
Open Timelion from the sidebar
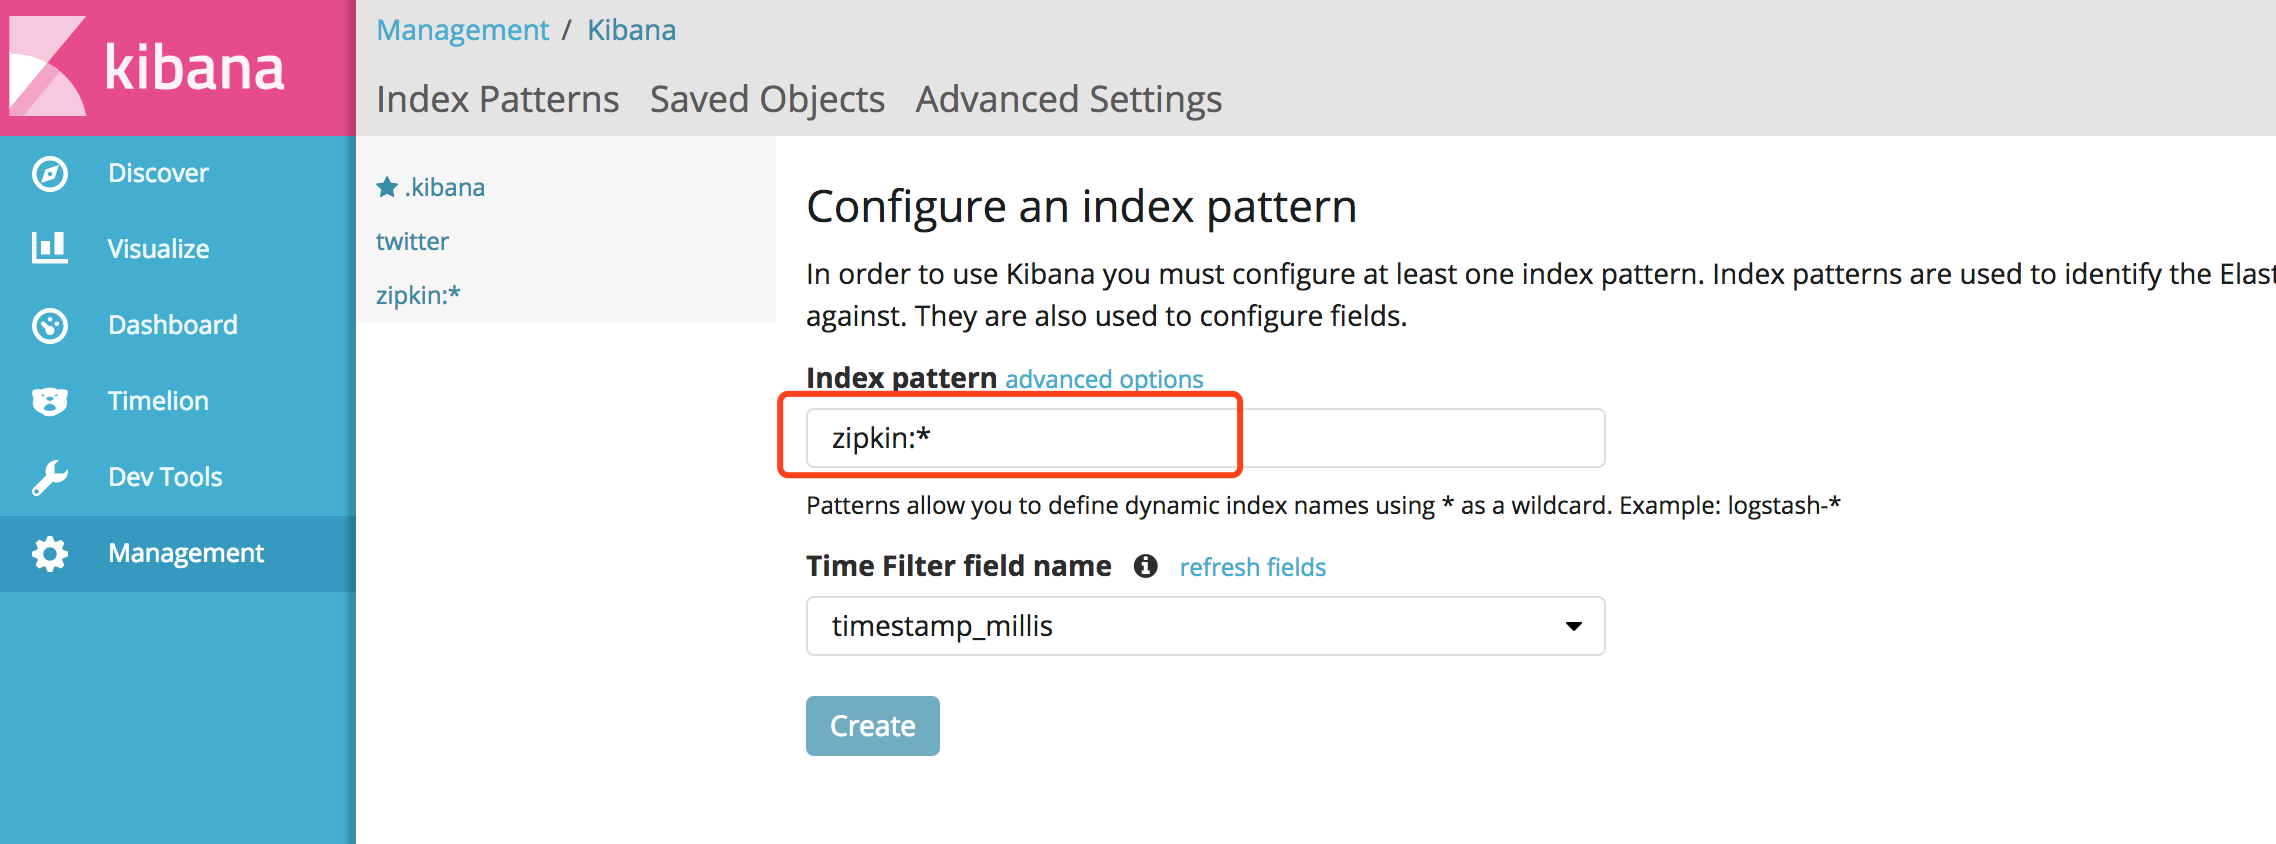click(x=178, y=401)
